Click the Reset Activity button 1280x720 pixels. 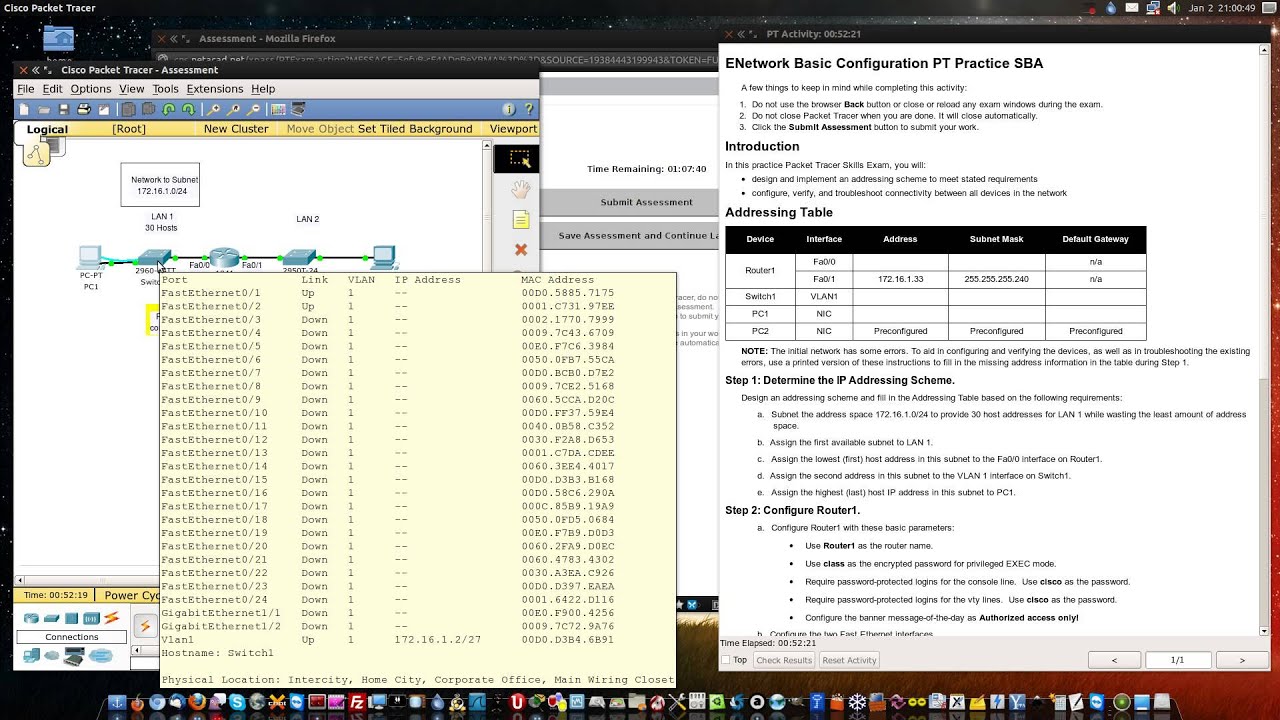pos(849,660)
